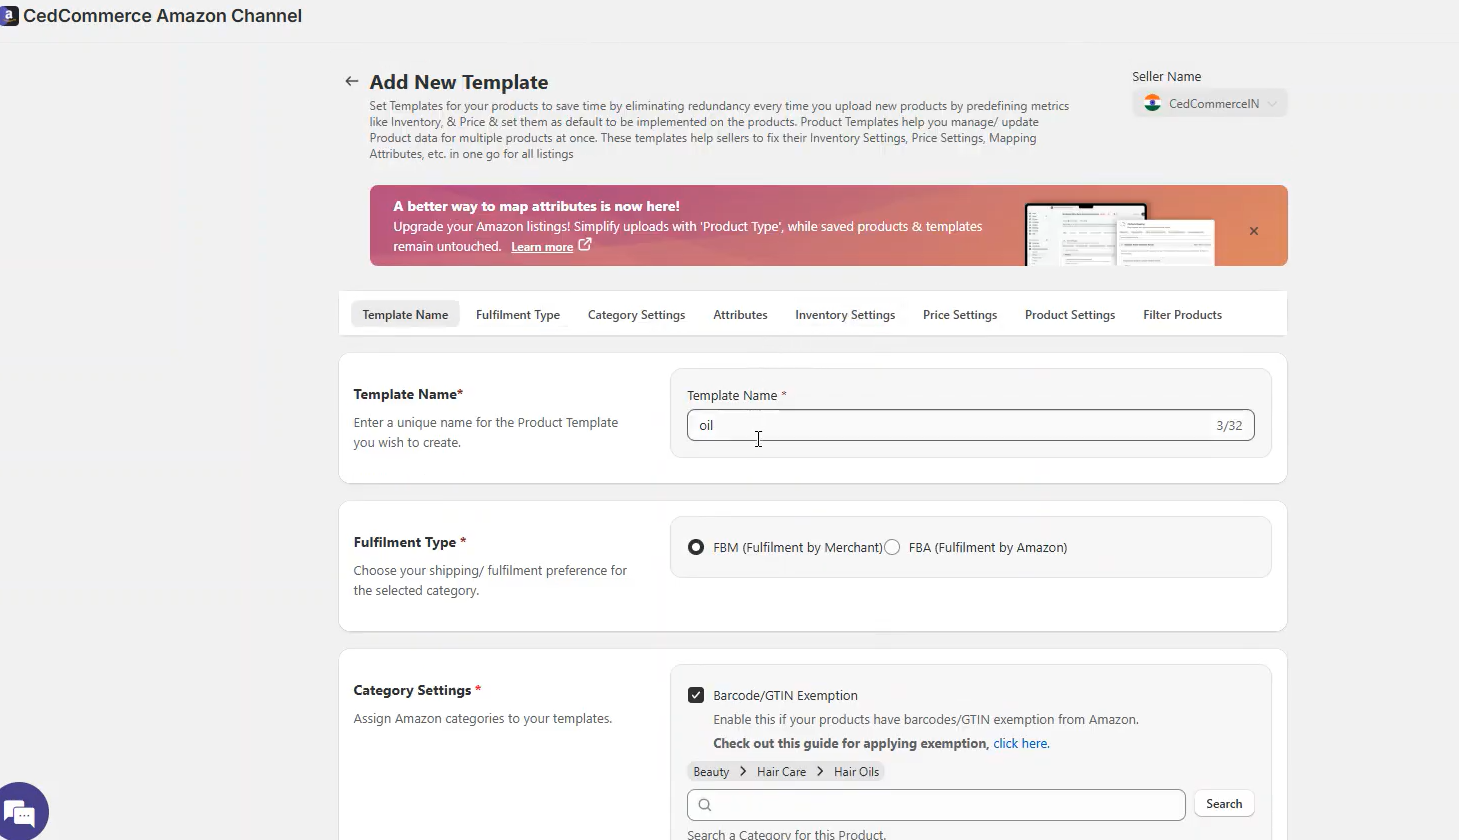The width and height of the screenshot is (1459, 840).
Task: Click the CedCommerce app logo icon
Action: point(9,16)
